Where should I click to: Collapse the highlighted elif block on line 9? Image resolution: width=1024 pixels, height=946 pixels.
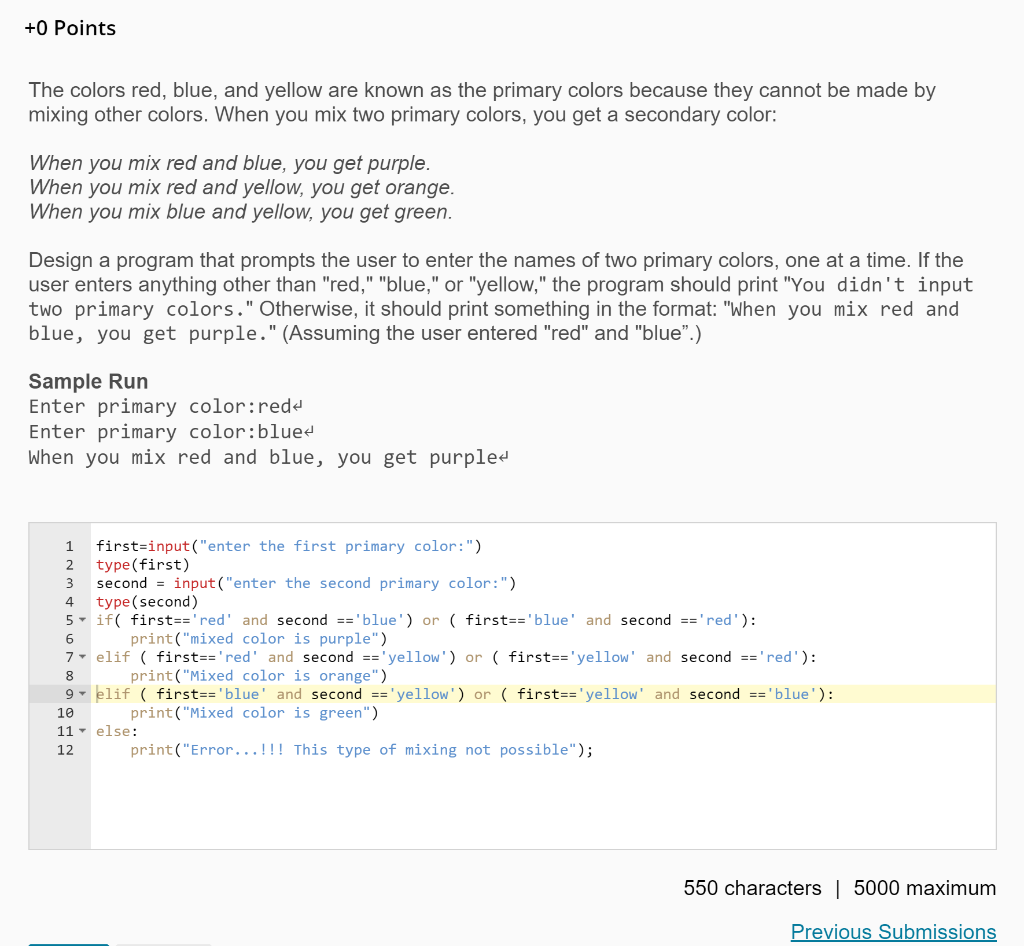coord(82,694)
